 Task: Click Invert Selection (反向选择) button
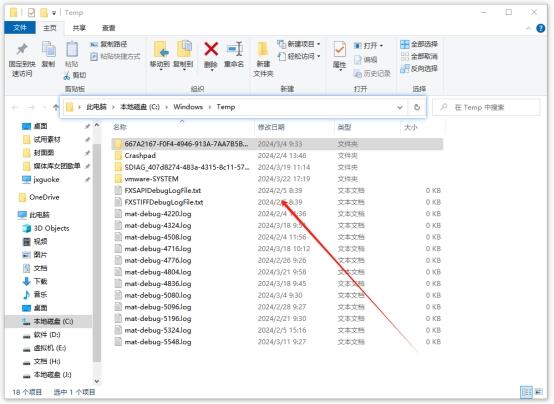(x=419, y=69)
